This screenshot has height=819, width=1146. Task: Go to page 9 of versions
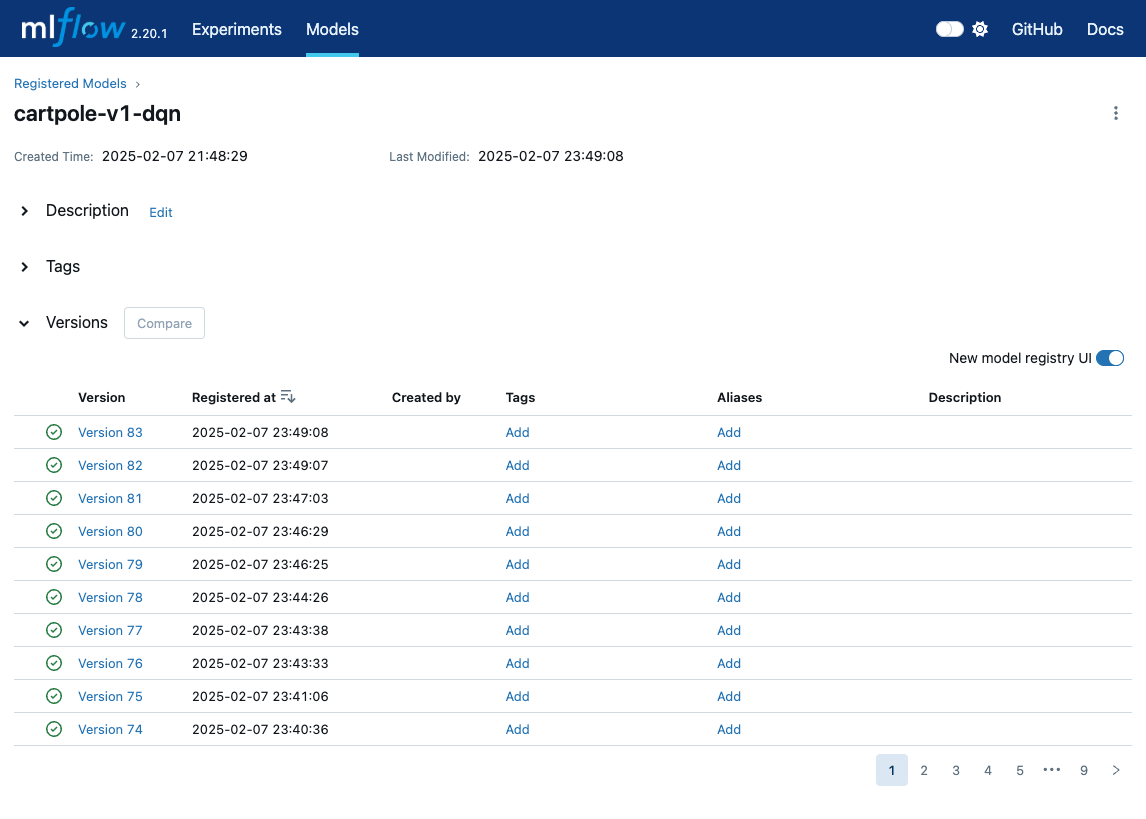(1084, 770)
